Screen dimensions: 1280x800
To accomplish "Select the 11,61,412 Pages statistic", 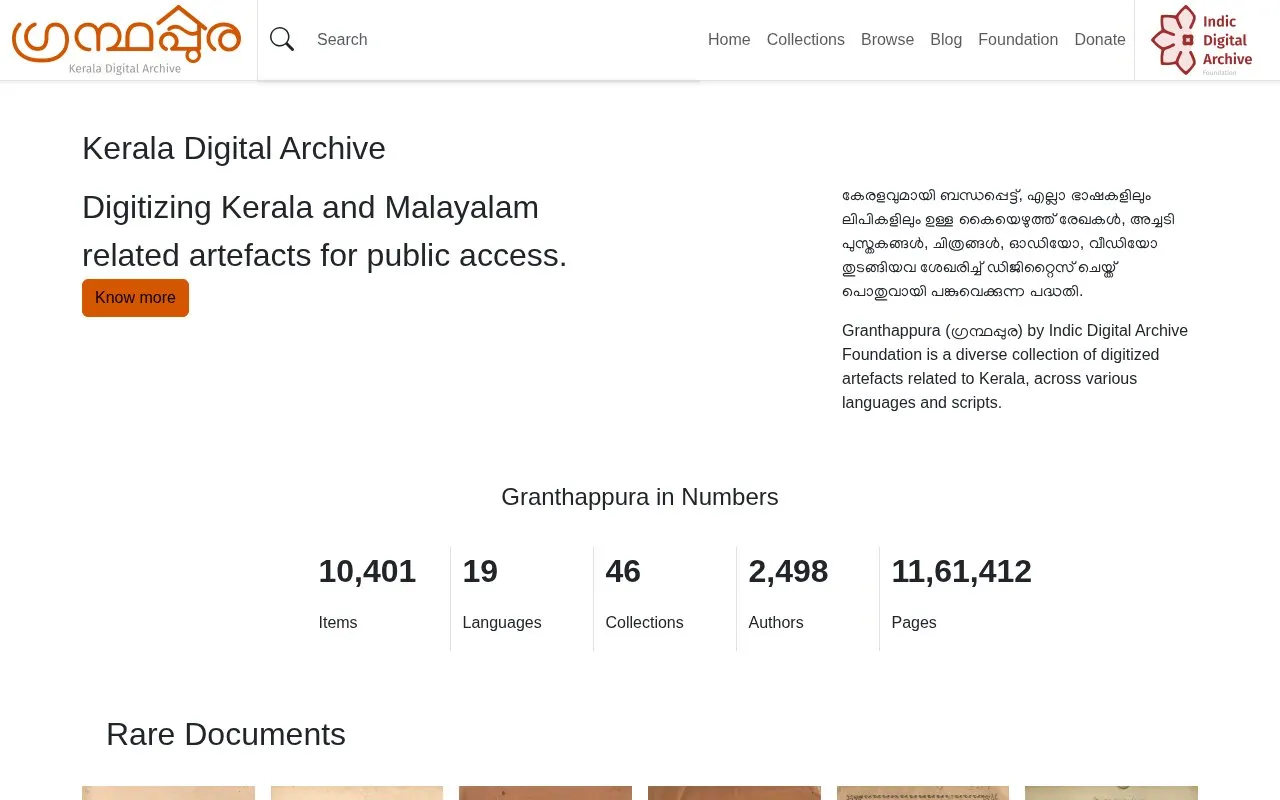I will [x=961, y=598].
